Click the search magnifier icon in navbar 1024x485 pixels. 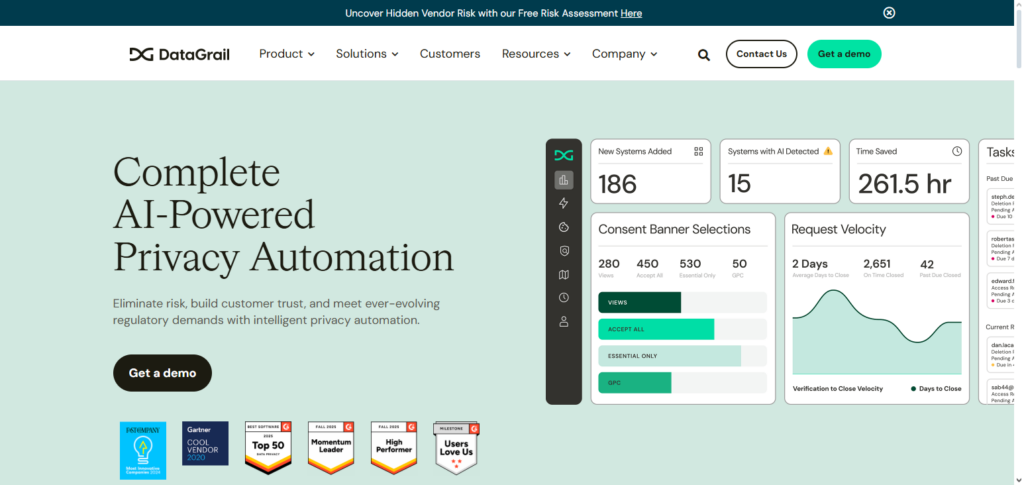pos(704,55)
